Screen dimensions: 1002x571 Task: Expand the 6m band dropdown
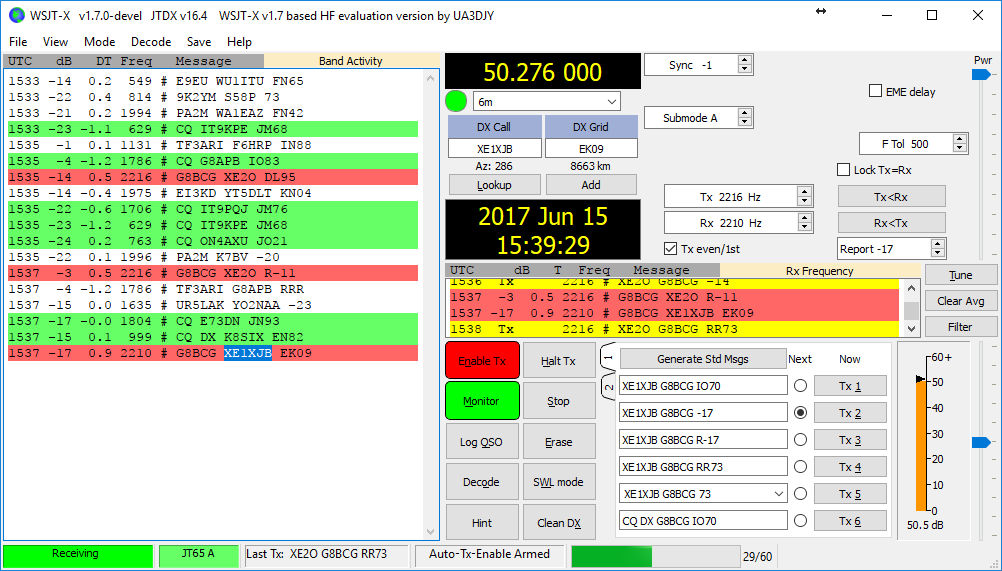click(611, 102)
